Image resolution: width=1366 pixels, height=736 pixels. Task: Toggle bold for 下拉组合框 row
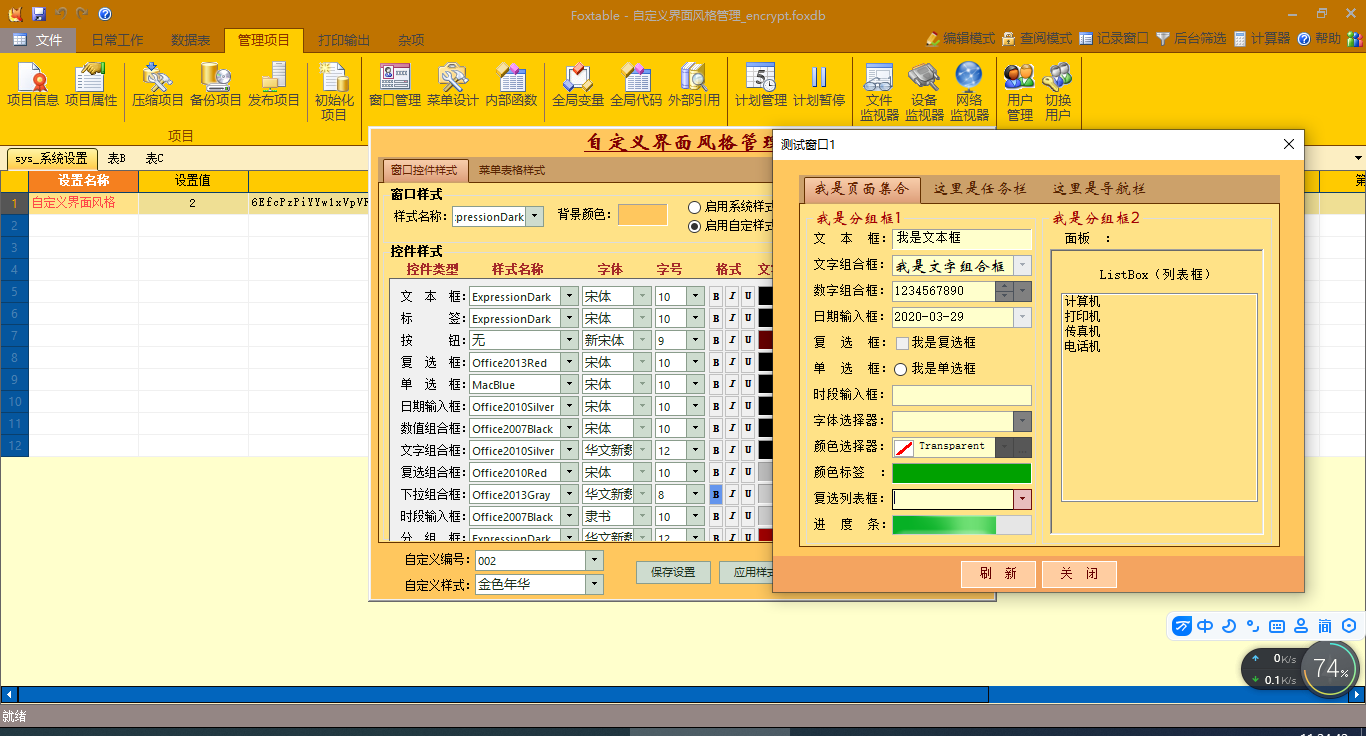coord(716,494)
